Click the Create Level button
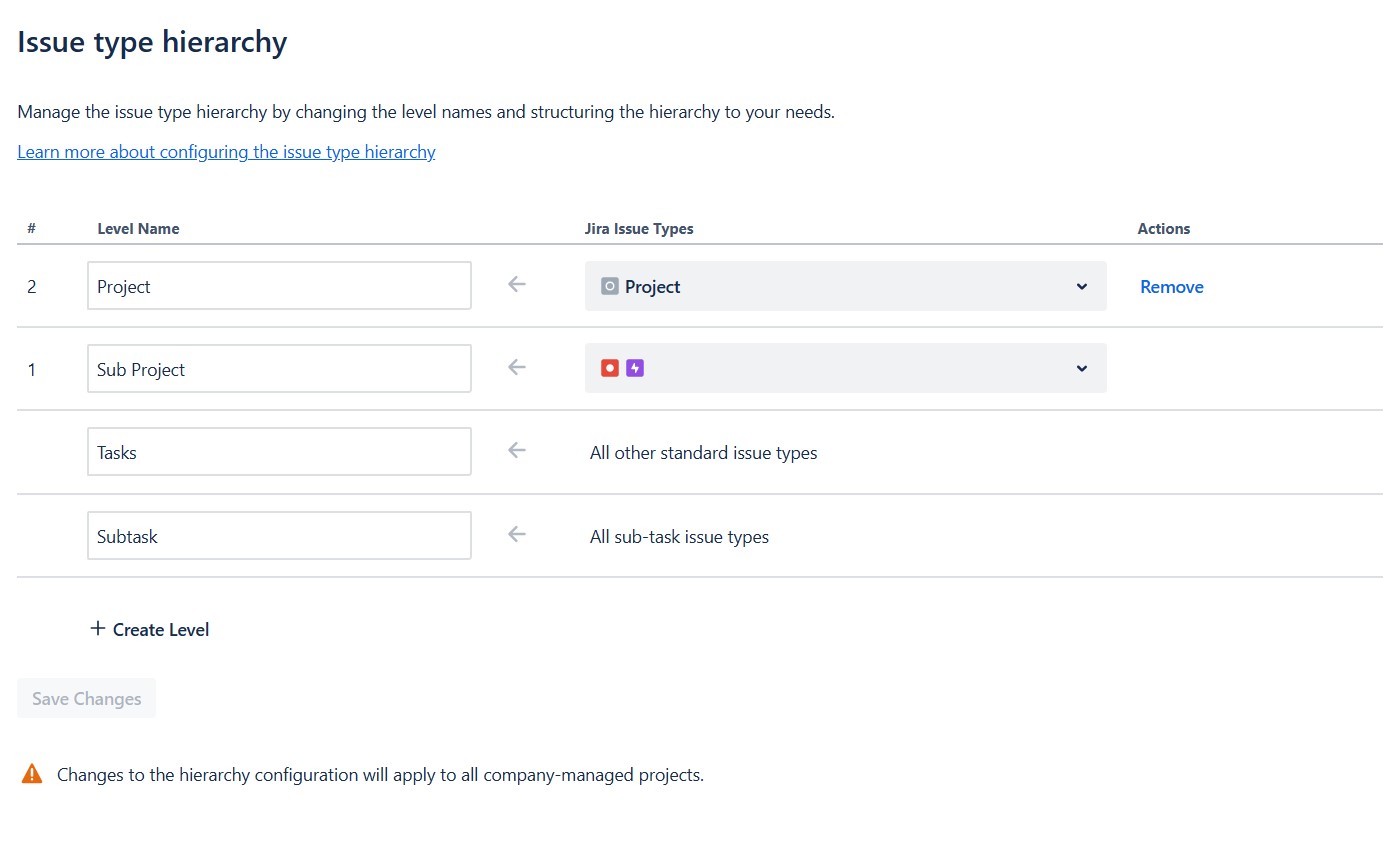The image size is (1383, 856). point(150,630)
